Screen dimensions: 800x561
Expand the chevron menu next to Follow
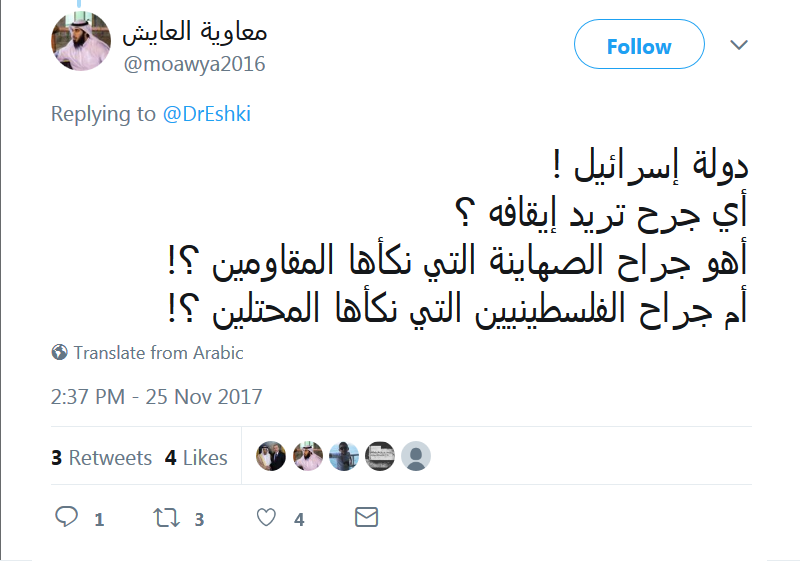coord(739,46)
